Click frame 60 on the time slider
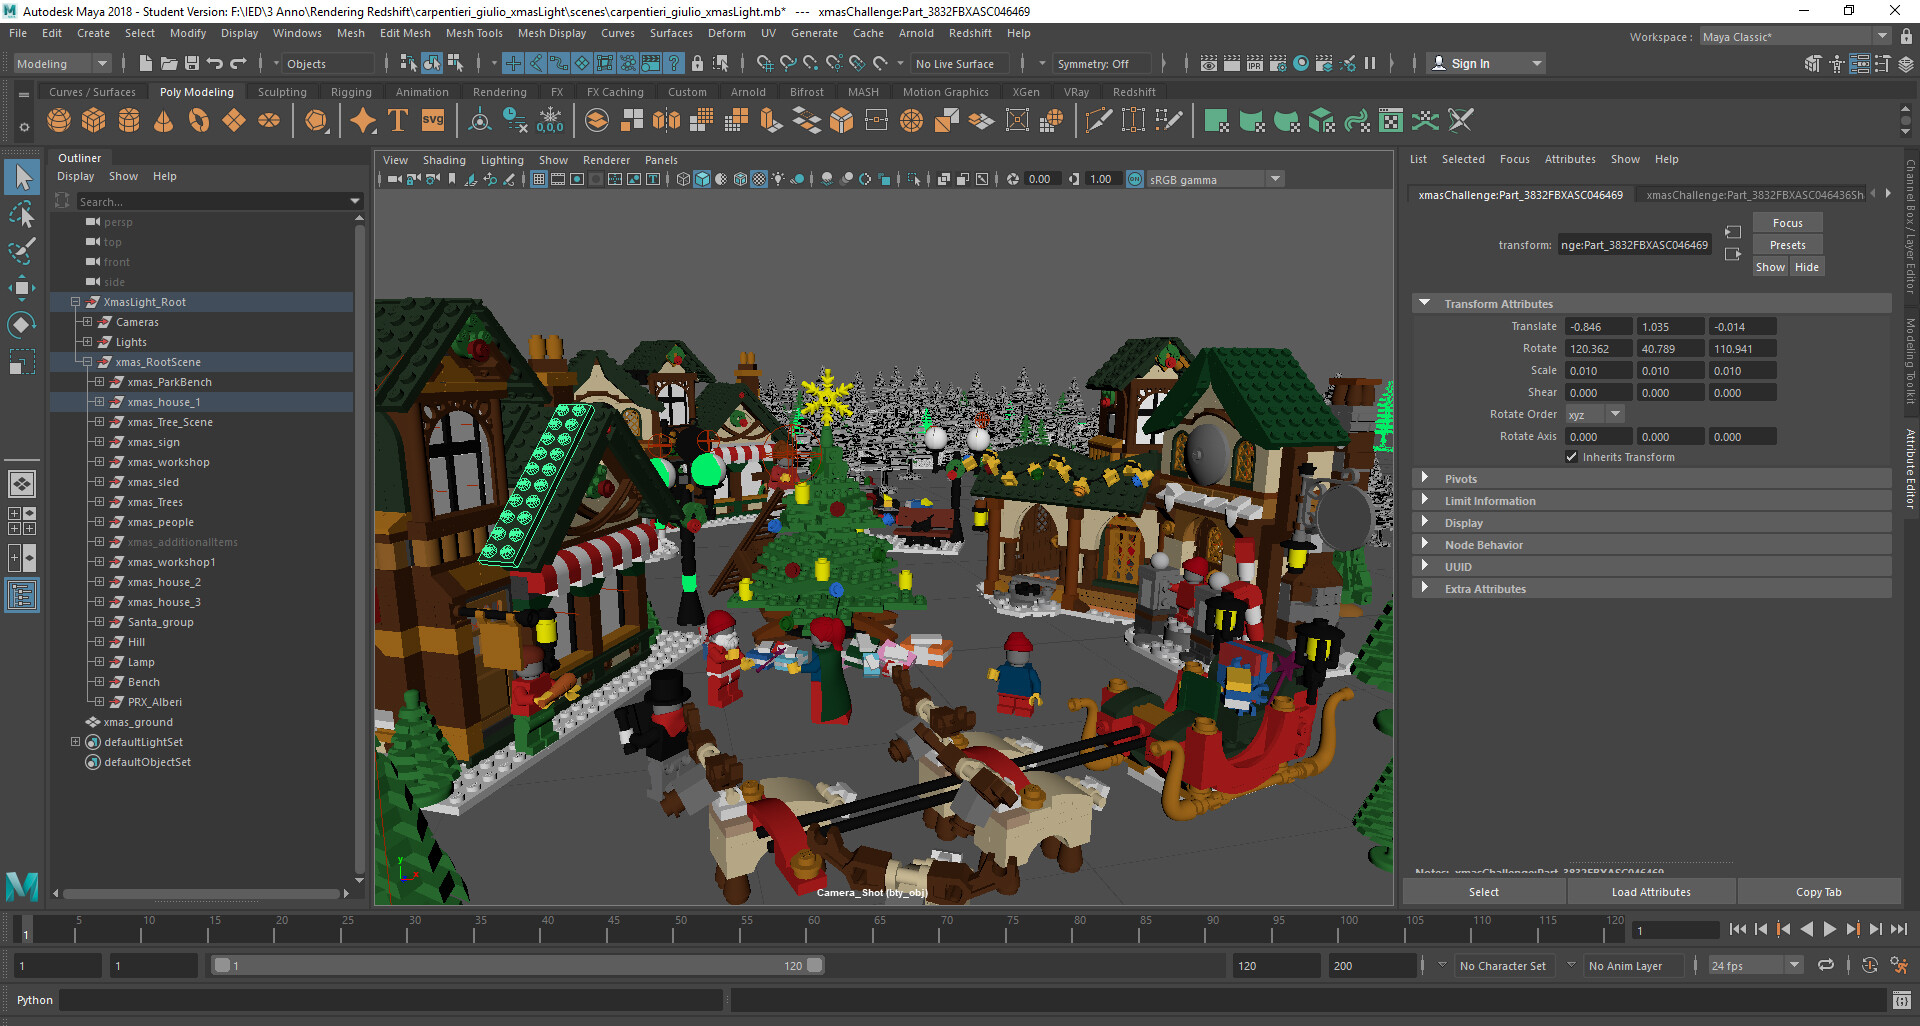Screen dimensions: 1920x1026 [814, 930]
